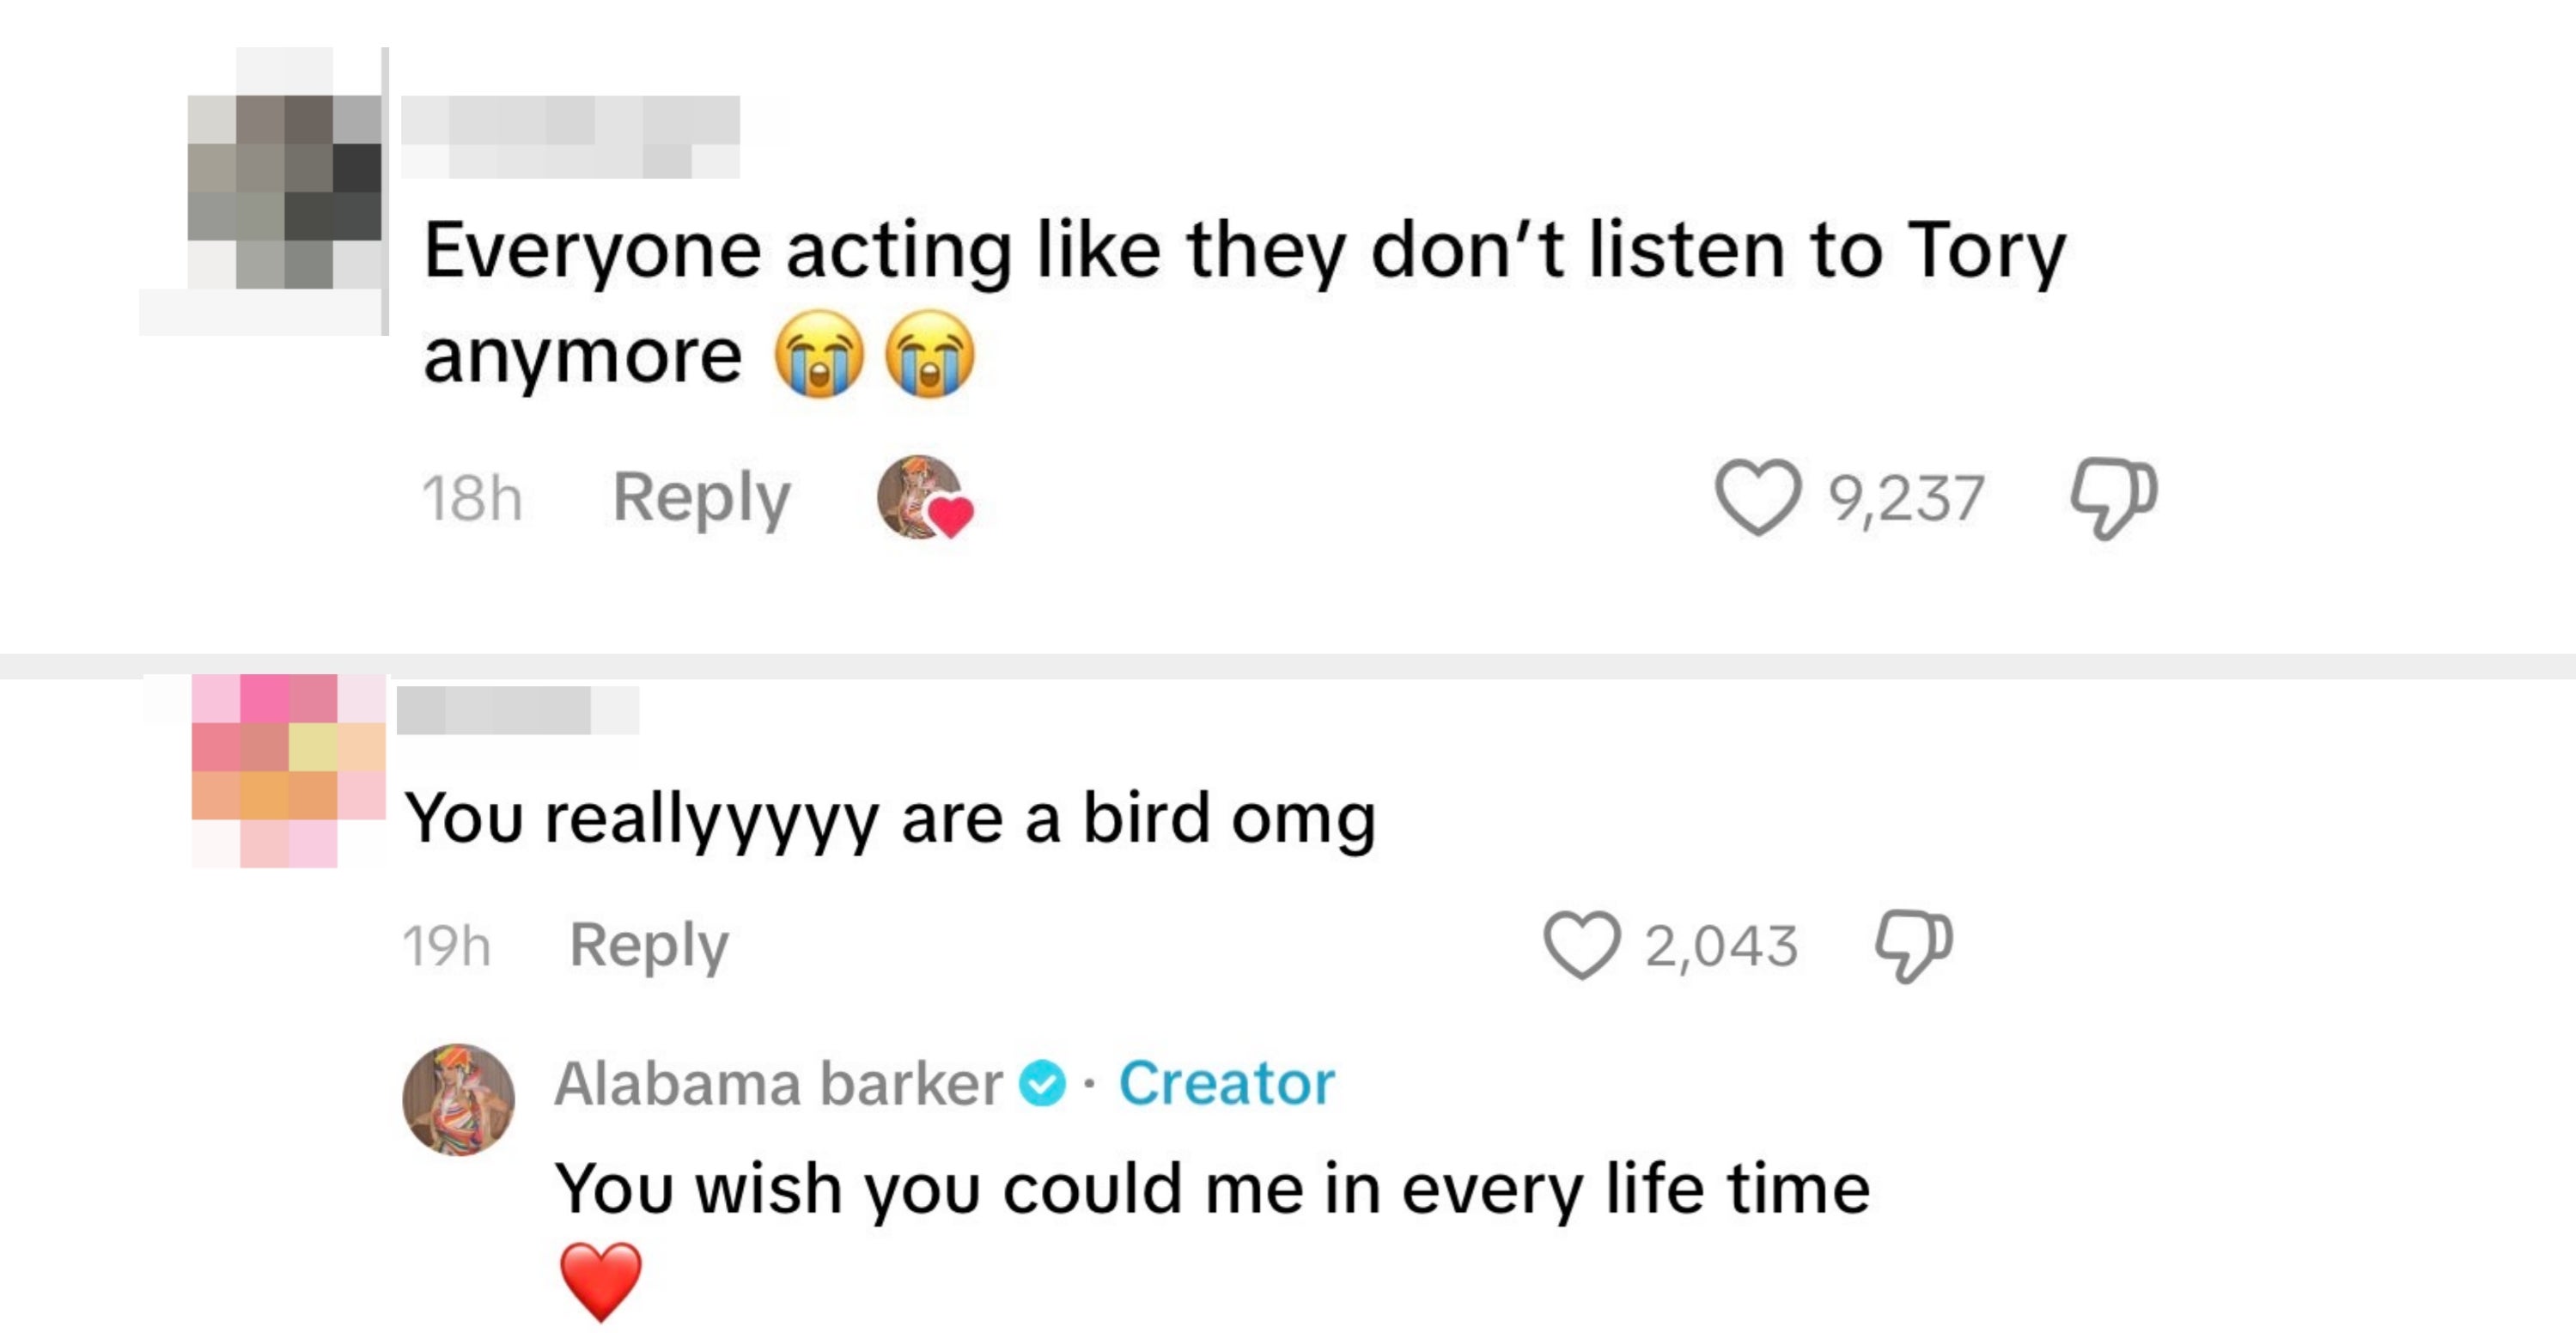Click the 9,237 likes count
The image size is (2576, 1333).
1906,499
